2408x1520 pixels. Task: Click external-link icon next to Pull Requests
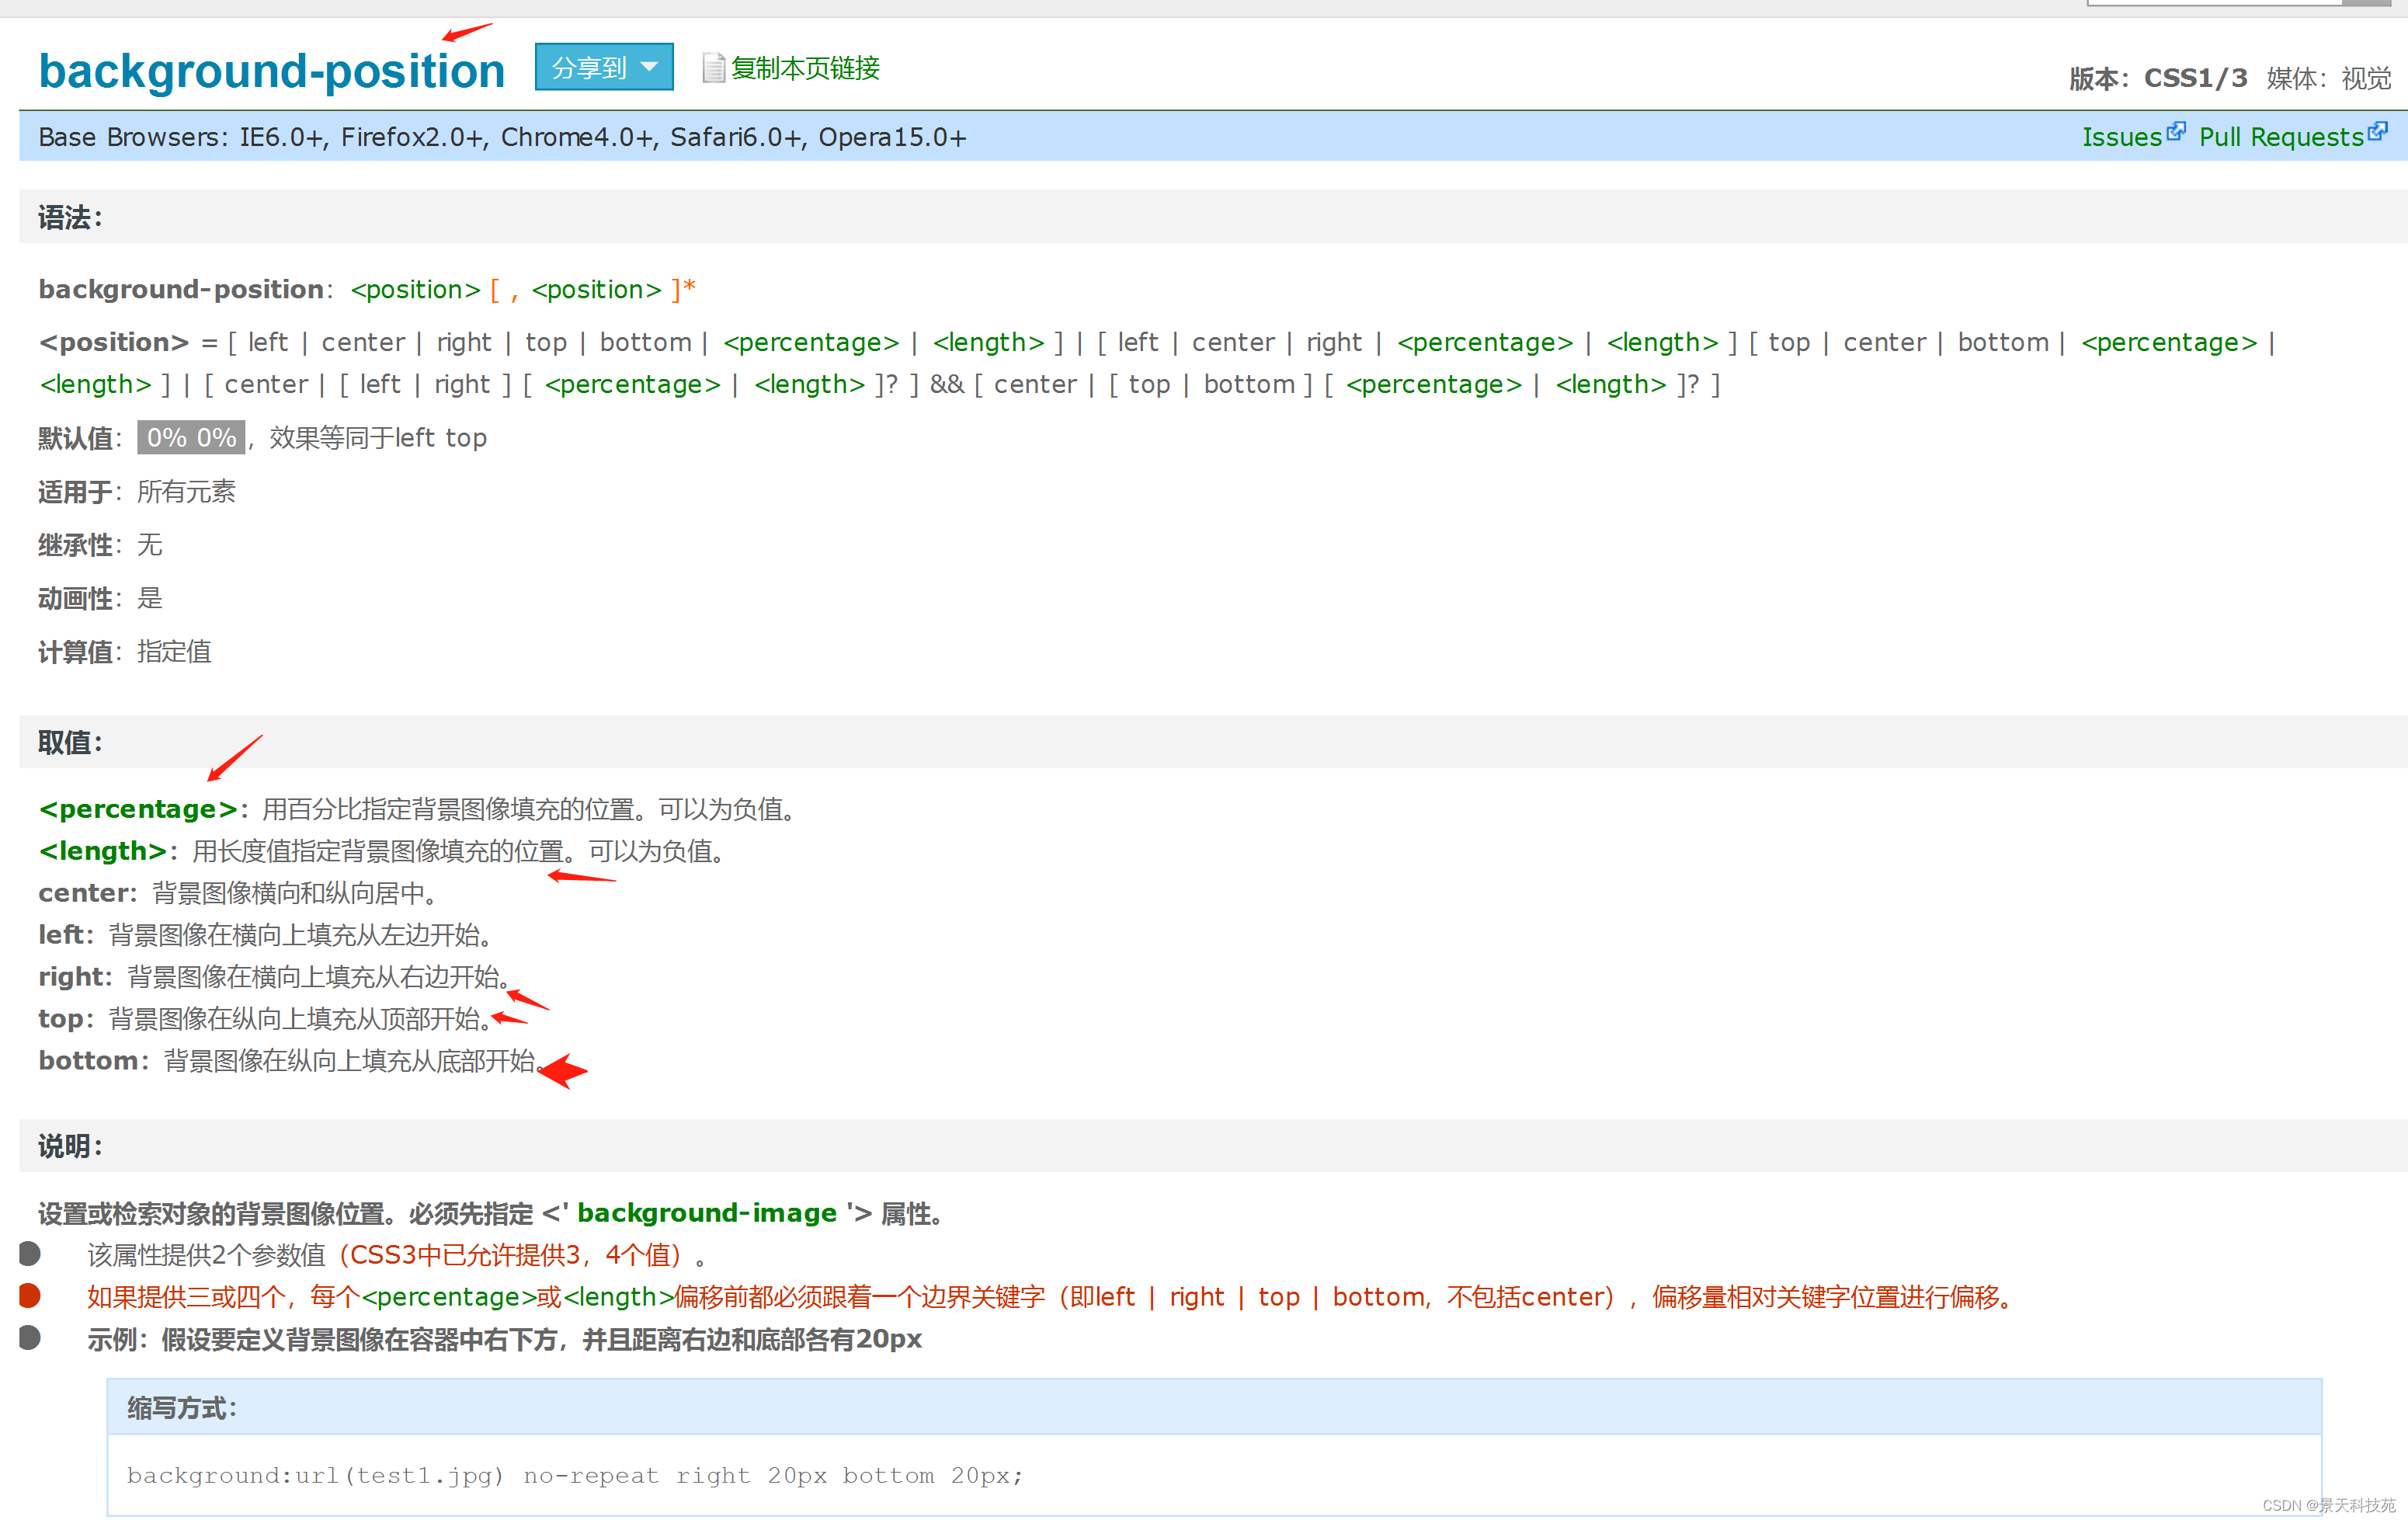(x=2377, y=131)
